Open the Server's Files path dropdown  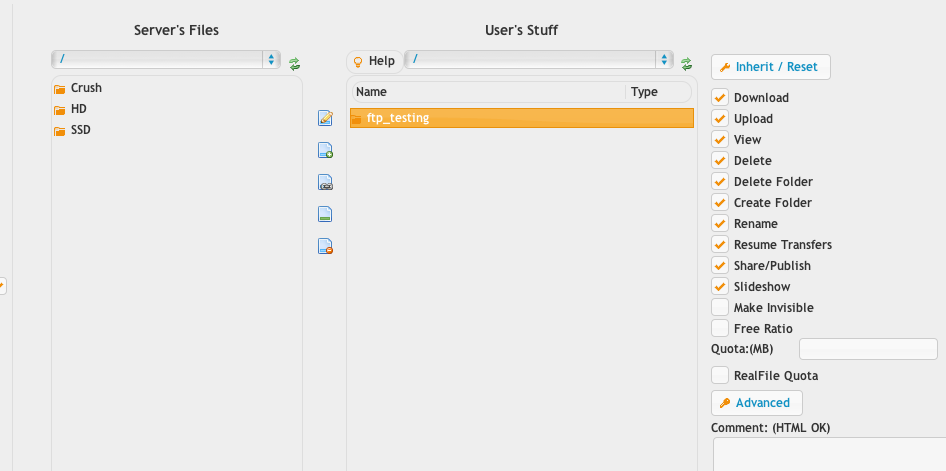tap(166, 59)
